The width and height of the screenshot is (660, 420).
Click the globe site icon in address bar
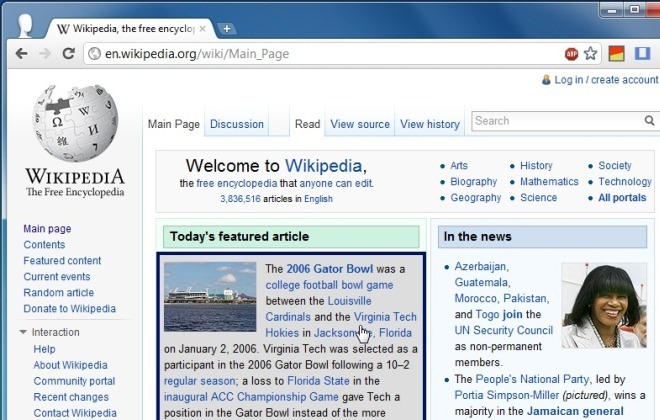pos(94,53)
